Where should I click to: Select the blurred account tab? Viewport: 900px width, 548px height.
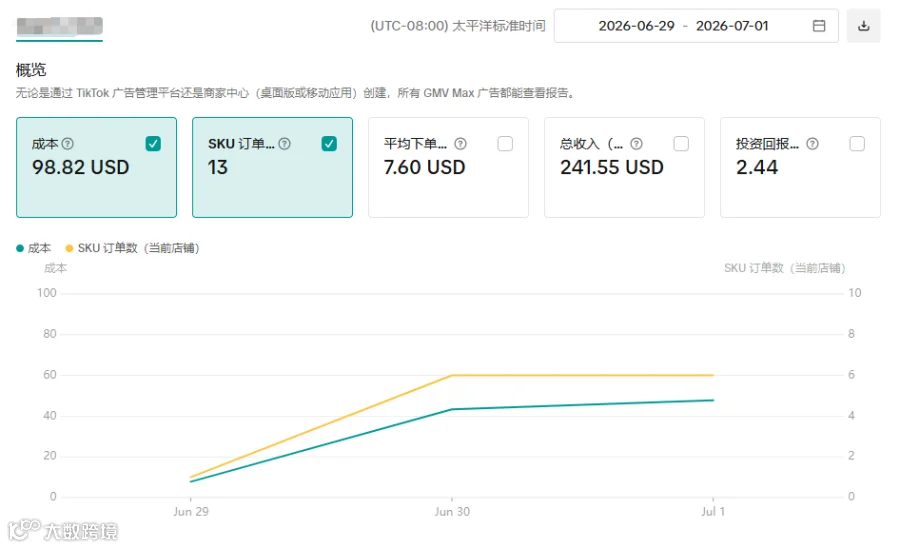click(60, 26)
